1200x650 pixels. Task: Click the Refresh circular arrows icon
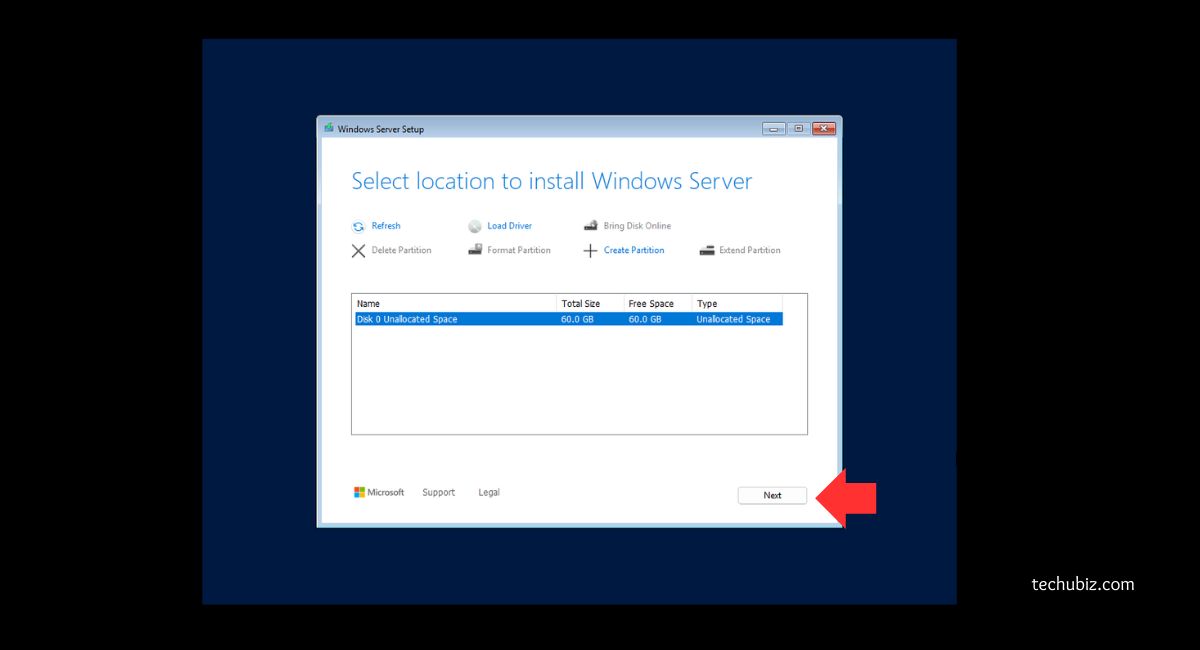pyautogui.click(x=358, y=227)
